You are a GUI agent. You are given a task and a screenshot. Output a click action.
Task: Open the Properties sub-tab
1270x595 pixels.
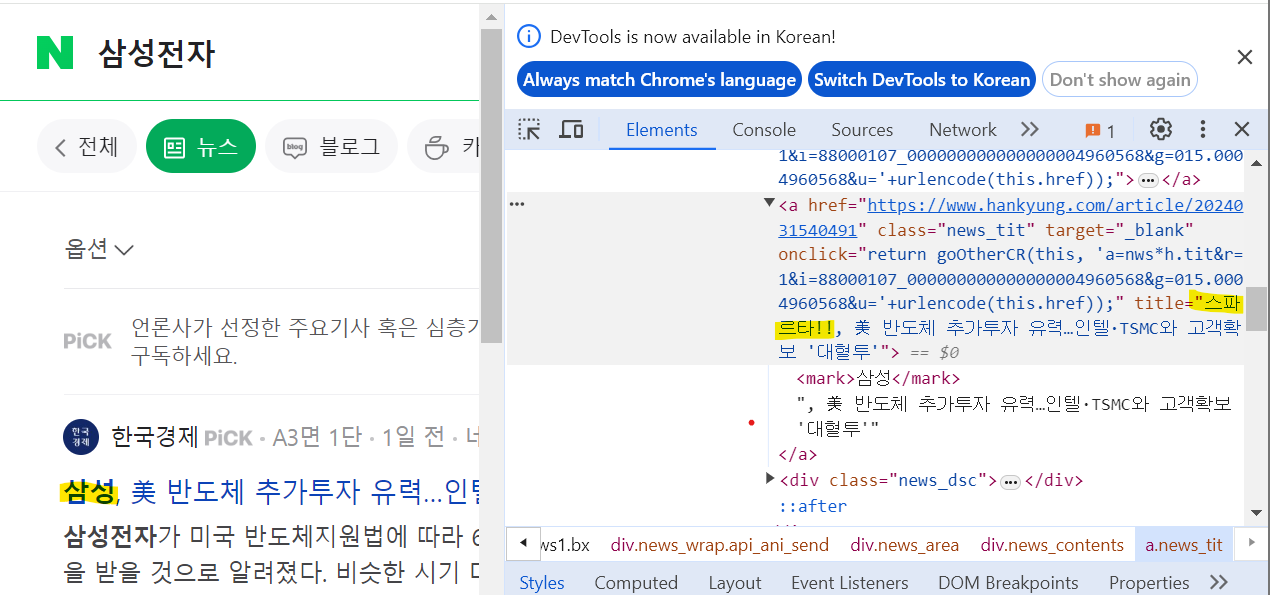point(1148,582)
